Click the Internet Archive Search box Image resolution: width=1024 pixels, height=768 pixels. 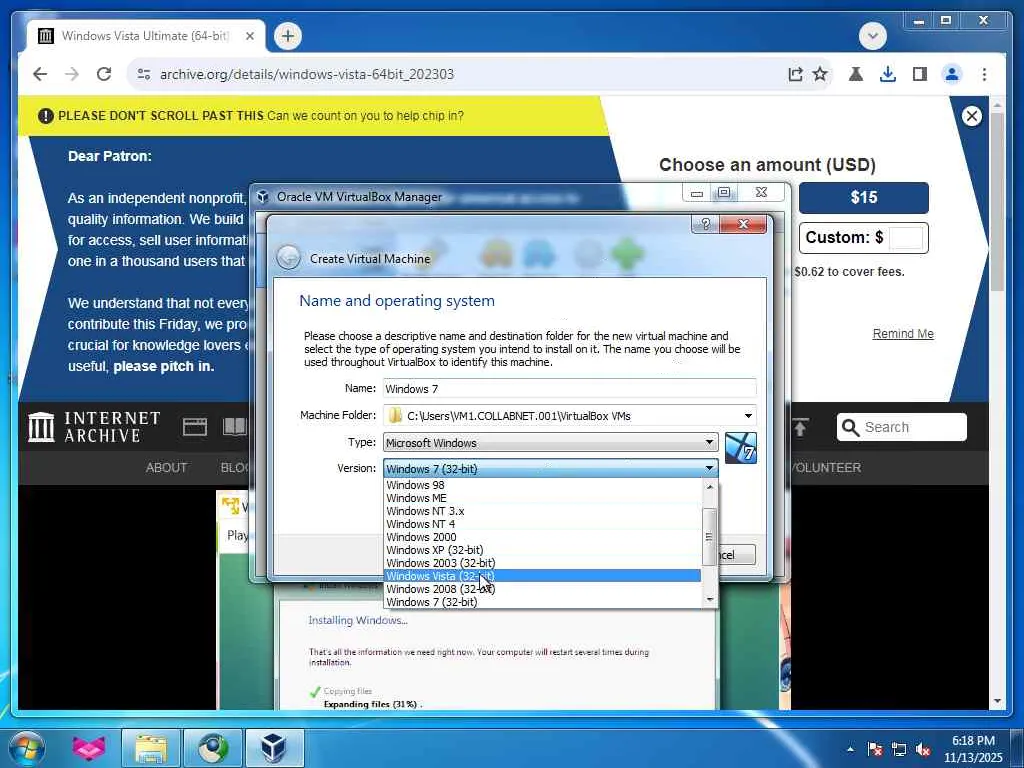pyautogui.click(x=901, y=427)
